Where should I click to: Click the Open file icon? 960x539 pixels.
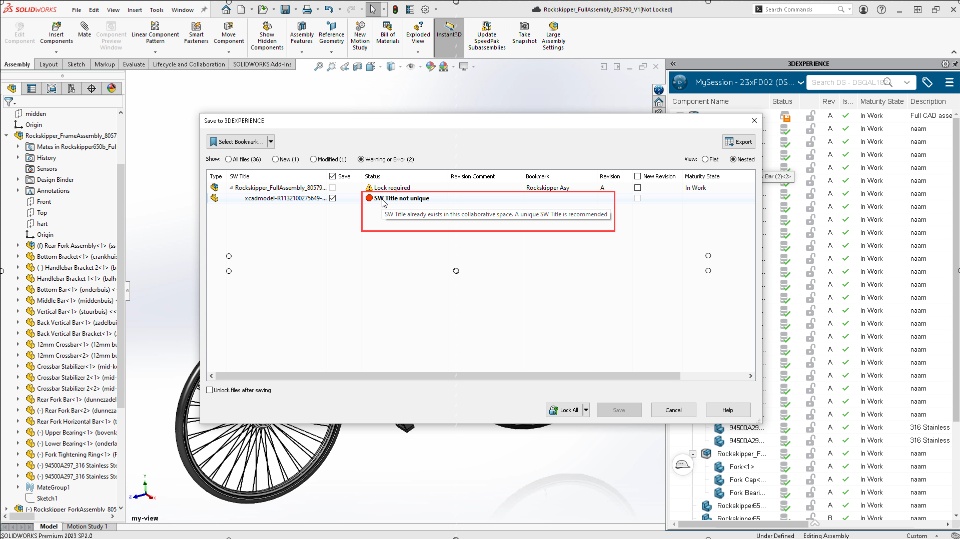coord(263,9)
